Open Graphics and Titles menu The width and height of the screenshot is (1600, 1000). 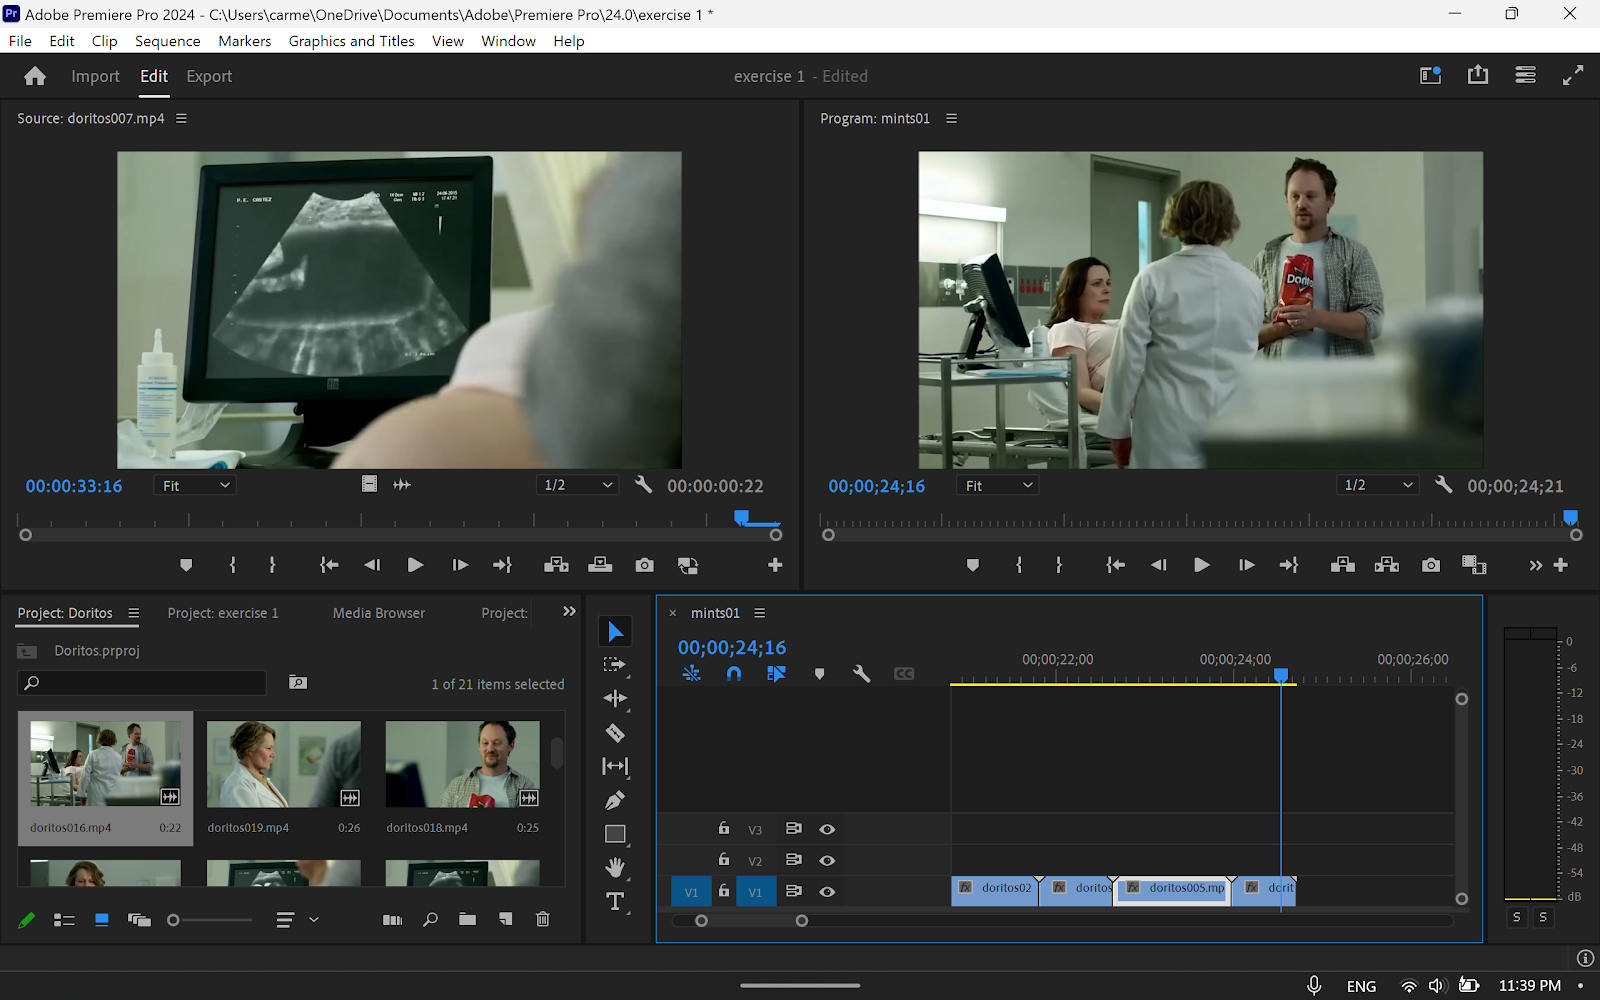[351, 41]
